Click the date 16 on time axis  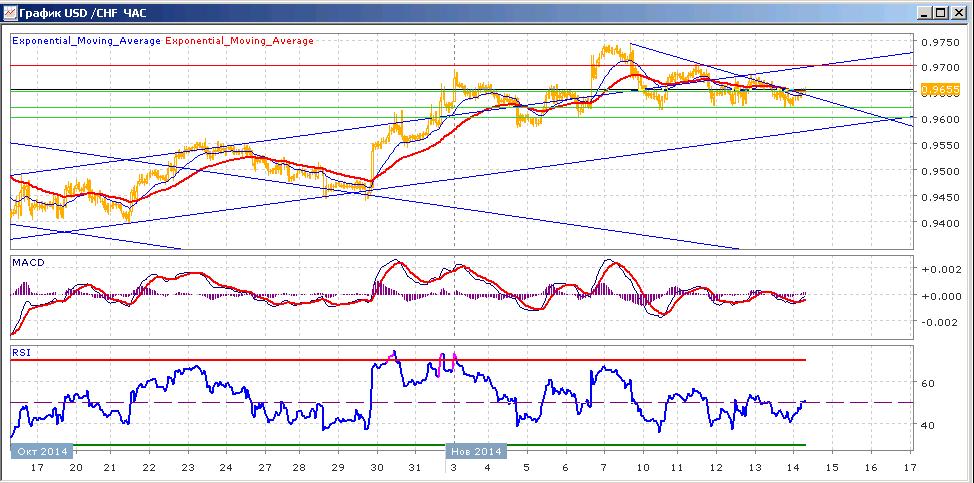point(870,467)
